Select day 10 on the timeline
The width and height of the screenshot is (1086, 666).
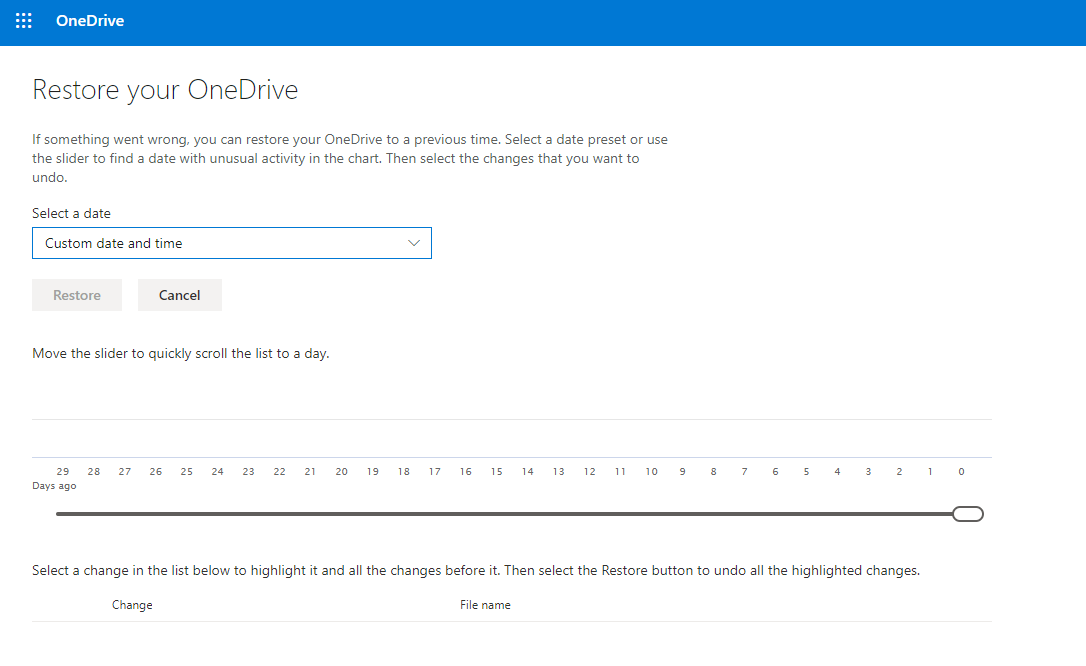(652, 472)
